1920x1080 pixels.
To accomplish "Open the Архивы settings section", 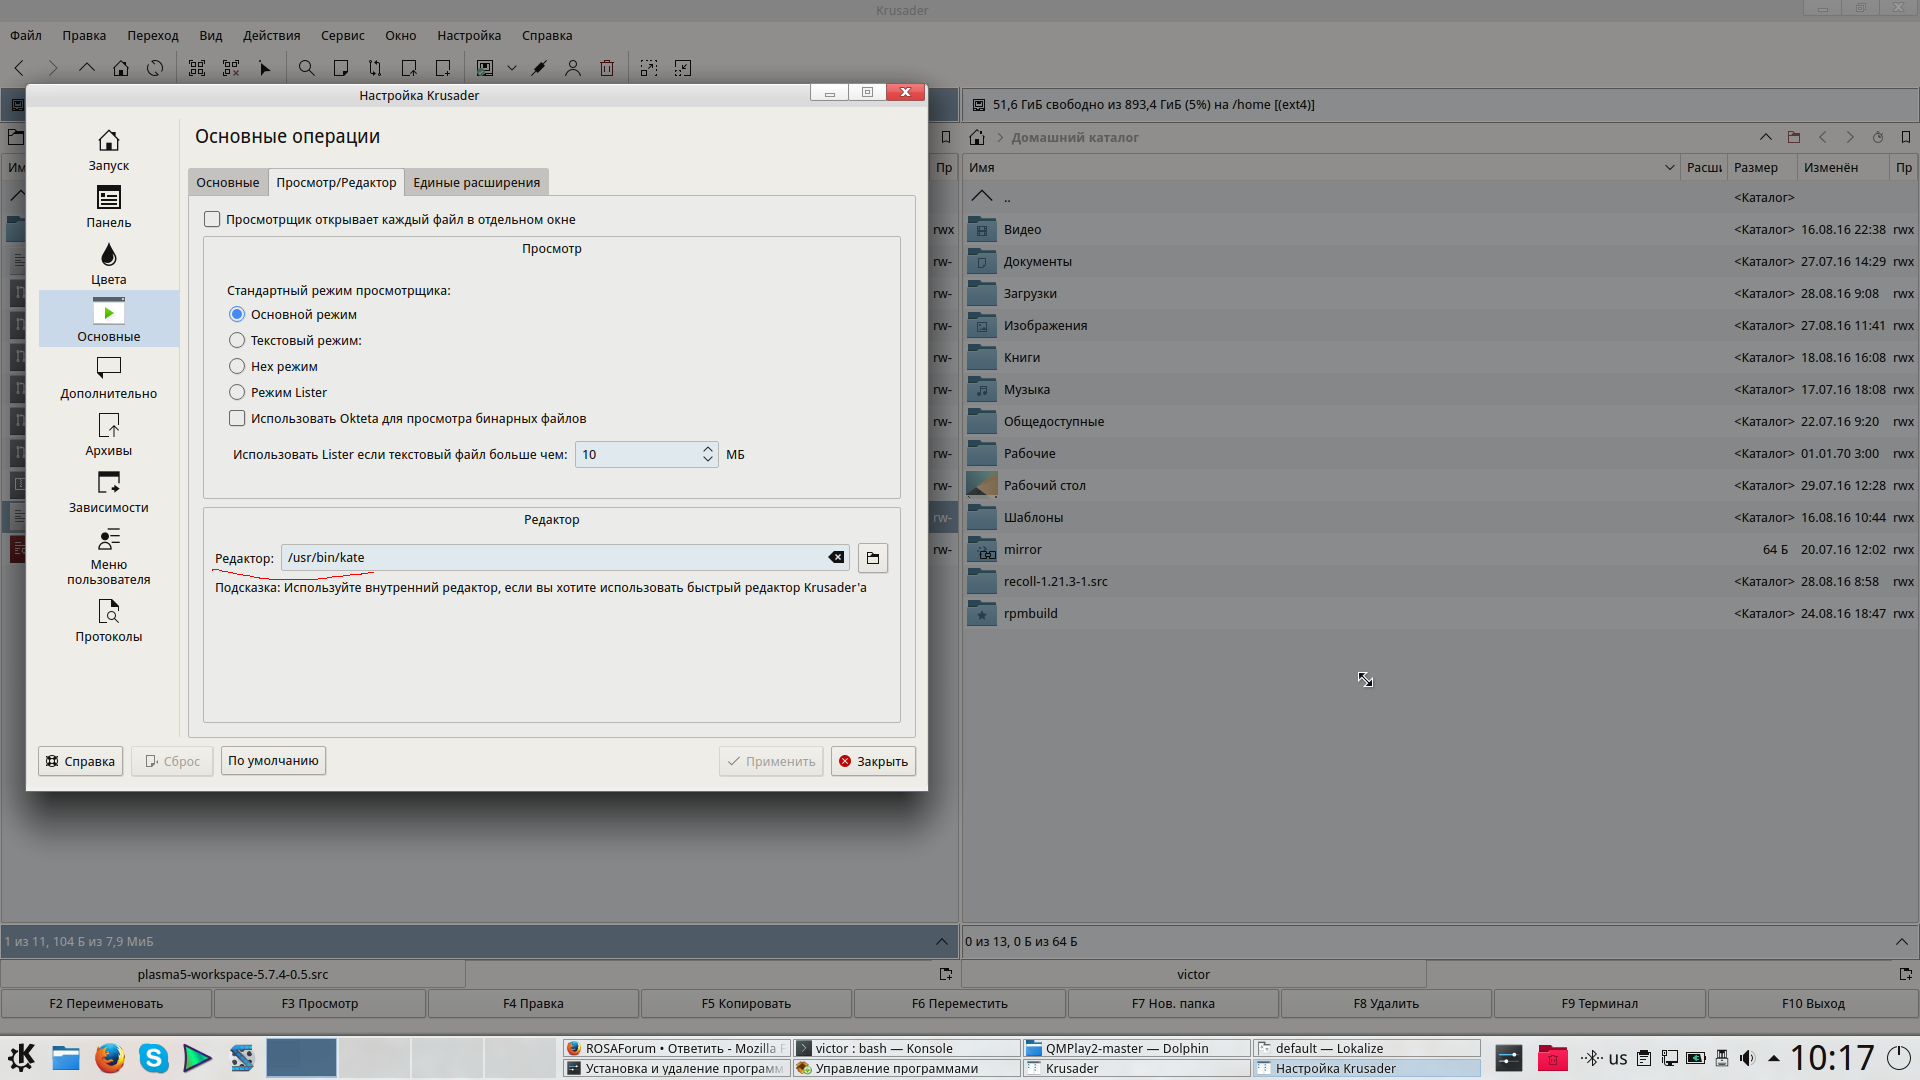I will [108, 435].
